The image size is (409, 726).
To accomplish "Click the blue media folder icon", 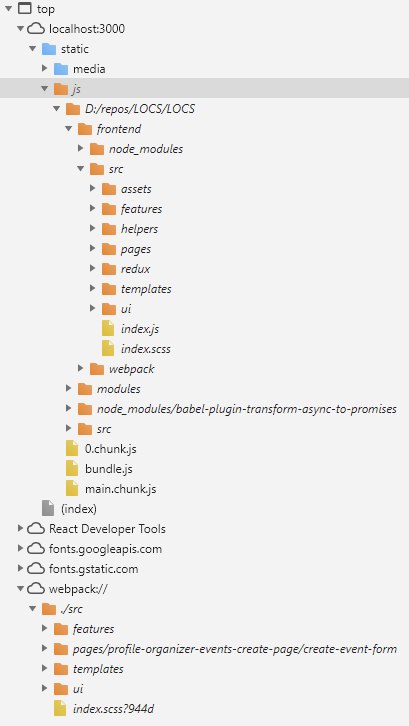I will point(61,69).
